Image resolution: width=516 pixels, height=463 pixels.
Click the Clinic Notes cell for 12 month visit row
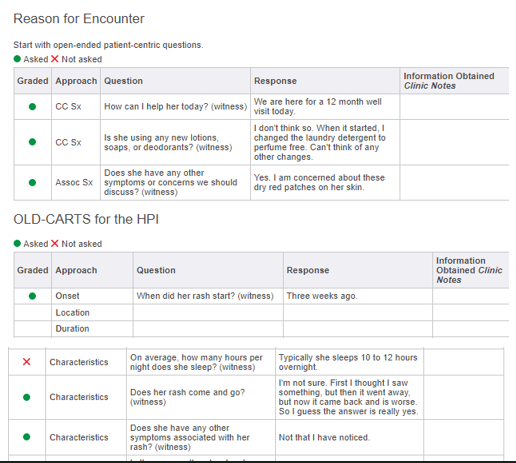click(x=454, y=107)
